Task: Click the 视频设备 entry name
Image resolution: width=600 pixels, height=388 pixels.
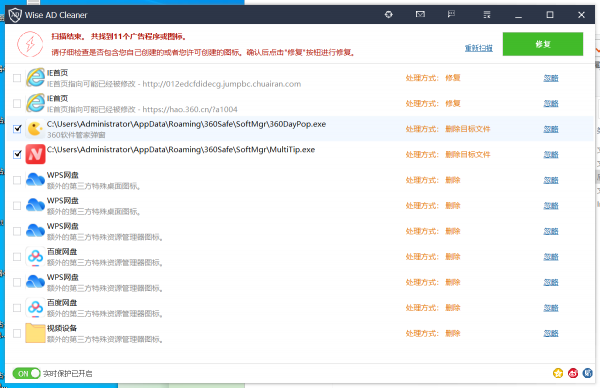Action: pyautogui.click(x=62, y=328)
